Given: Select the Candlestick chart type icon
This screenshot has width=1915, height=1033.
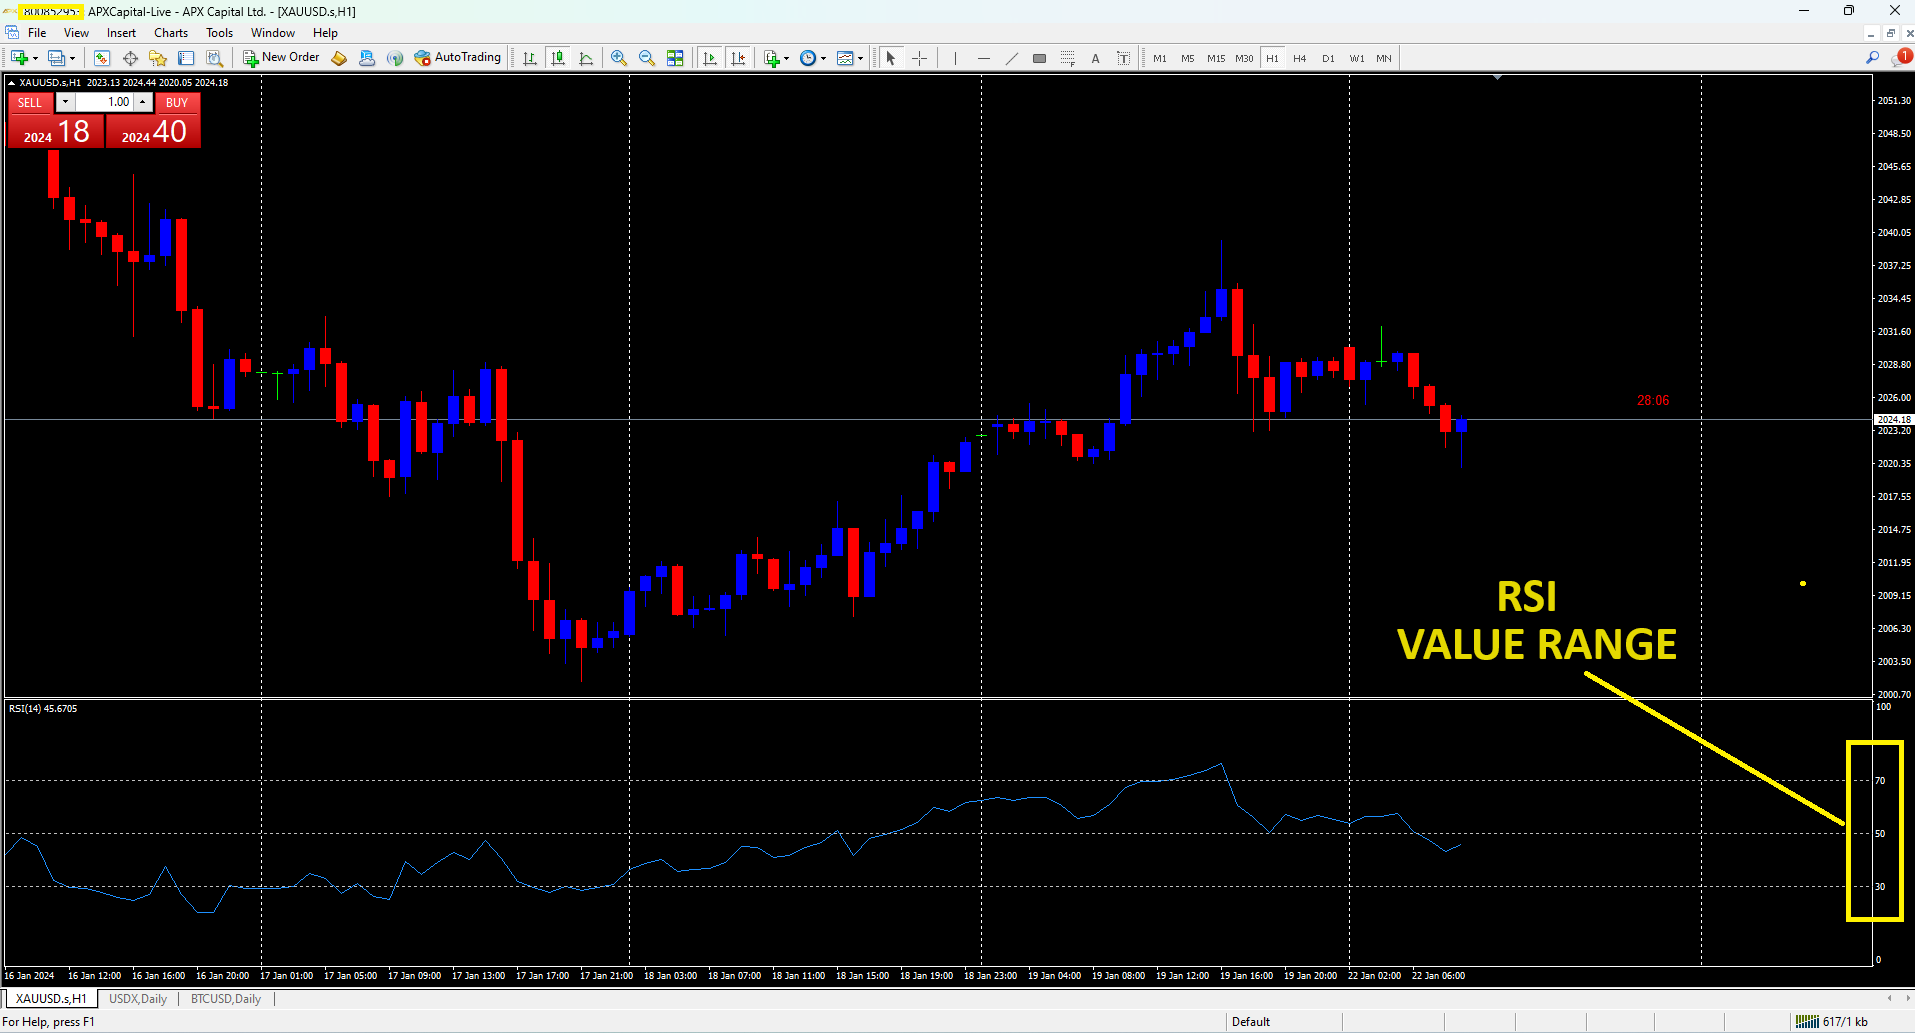Looking at the screenshot, I should [557, 57].
